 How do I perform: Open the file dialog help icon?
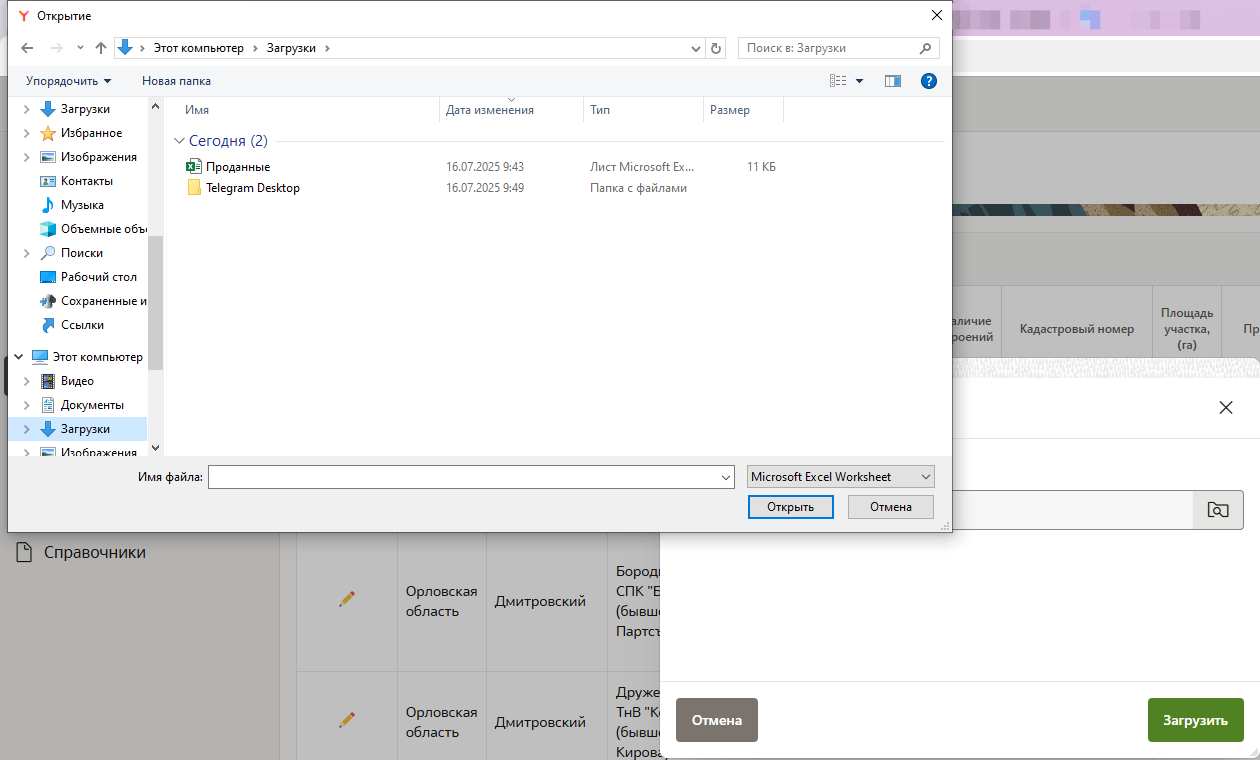click(928, 81)
